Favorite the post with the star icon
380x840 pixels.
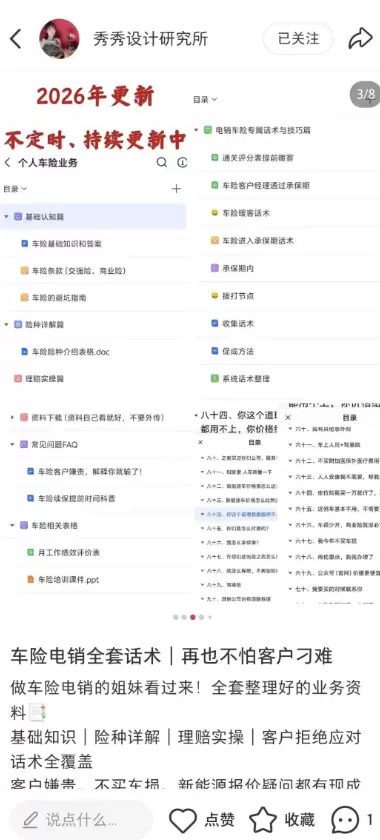pyautogui.click(x=263, y=820)
